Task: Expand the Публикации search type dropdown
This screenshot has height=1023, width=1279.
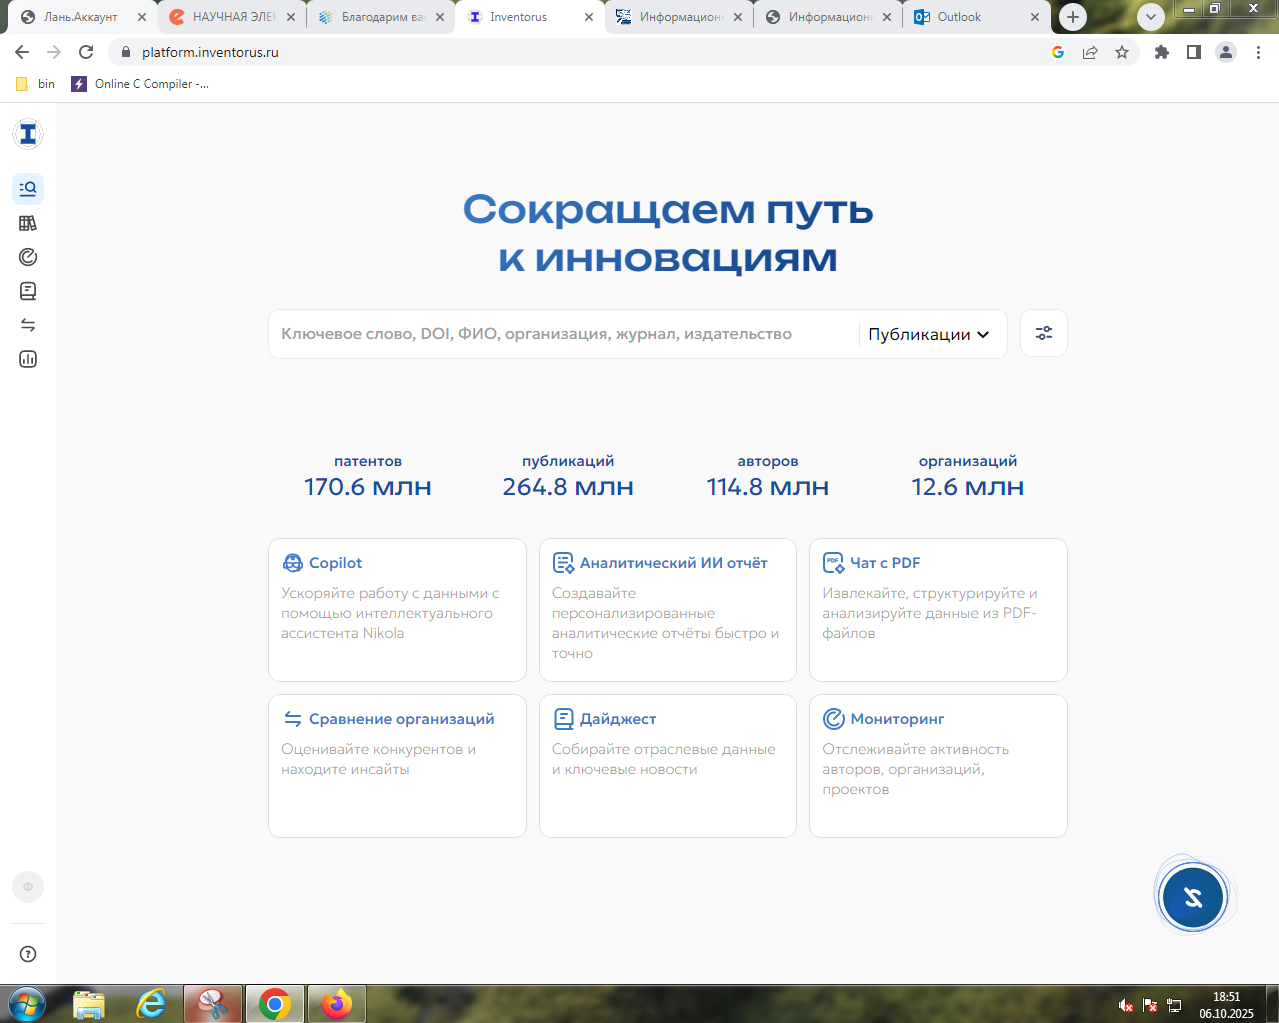Action: pos(928,335)
